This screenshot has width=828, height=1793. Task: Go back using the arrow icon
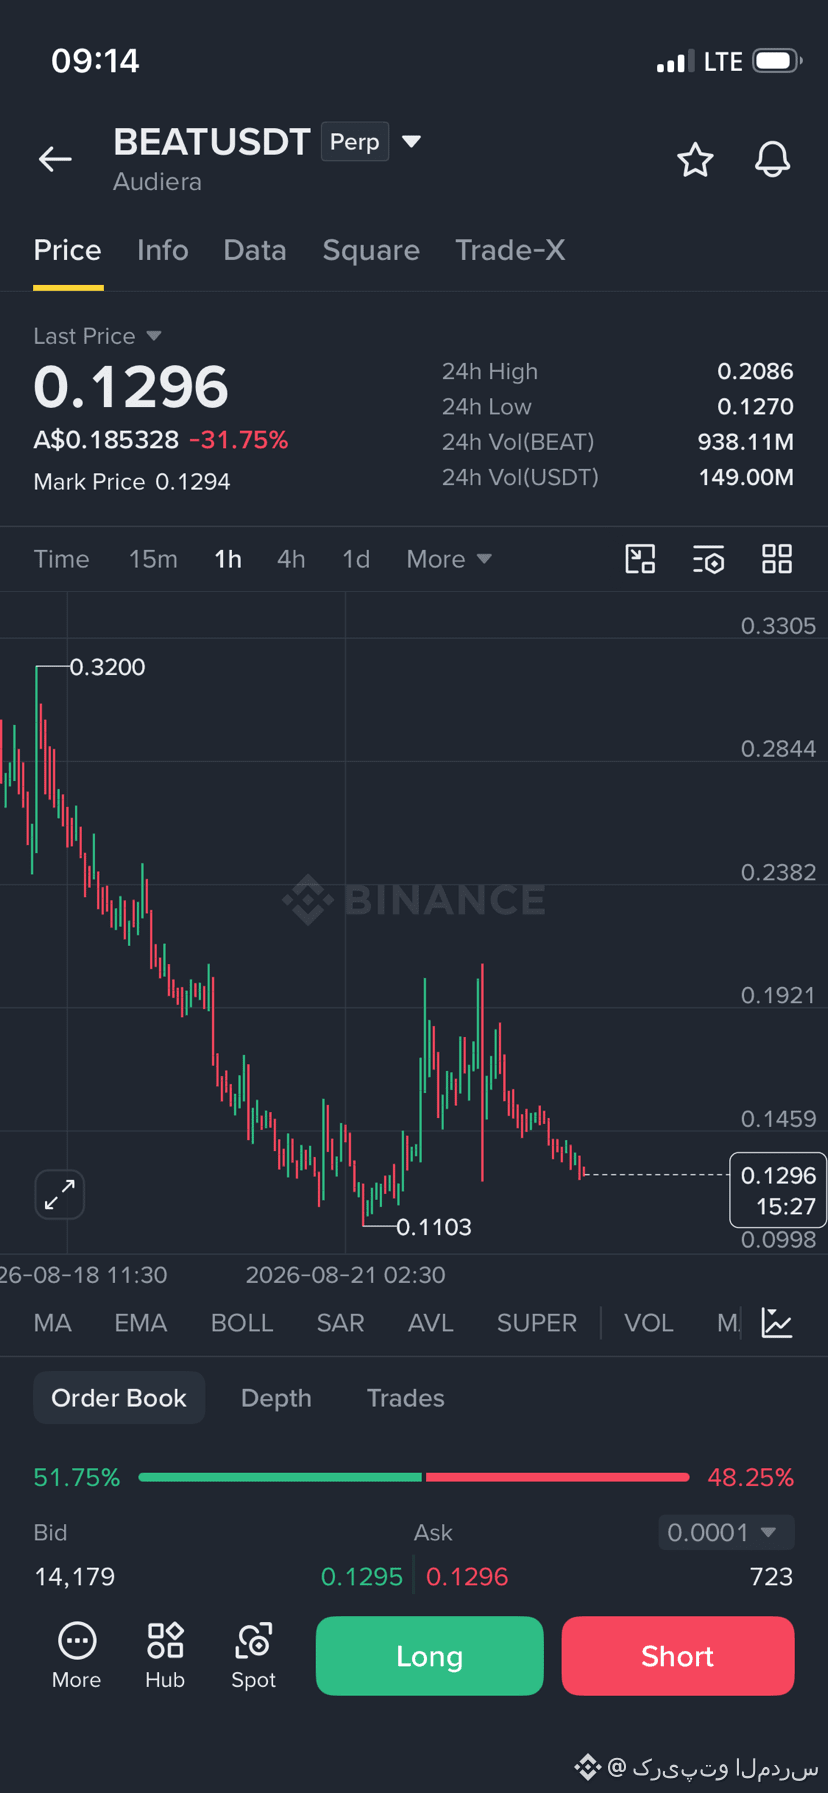pyautogui.click(x=55, y=158)
